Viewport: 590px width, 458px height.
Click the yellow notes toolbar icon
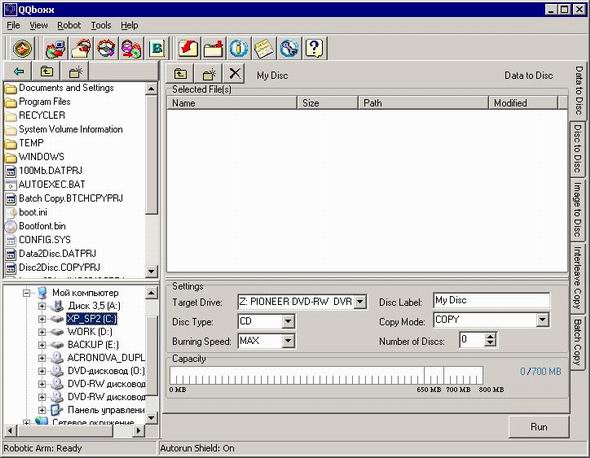(264, 48)
